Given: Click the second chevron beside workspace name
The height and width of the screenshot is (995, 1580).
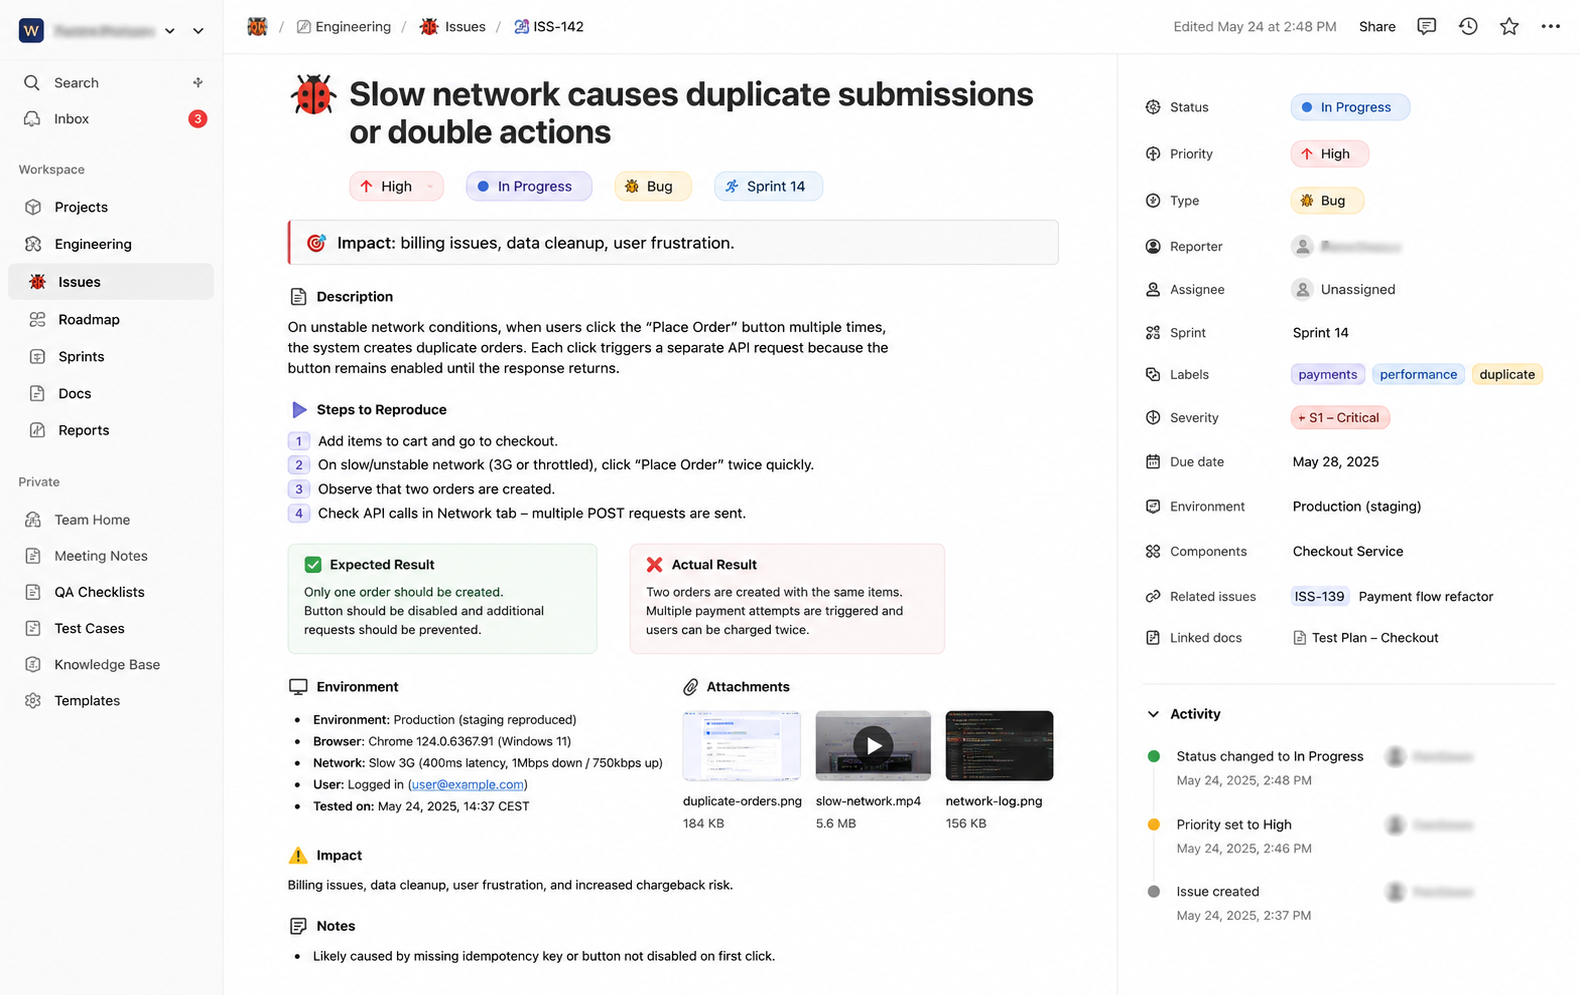Looking at the screenshot, I should (198, 31).
